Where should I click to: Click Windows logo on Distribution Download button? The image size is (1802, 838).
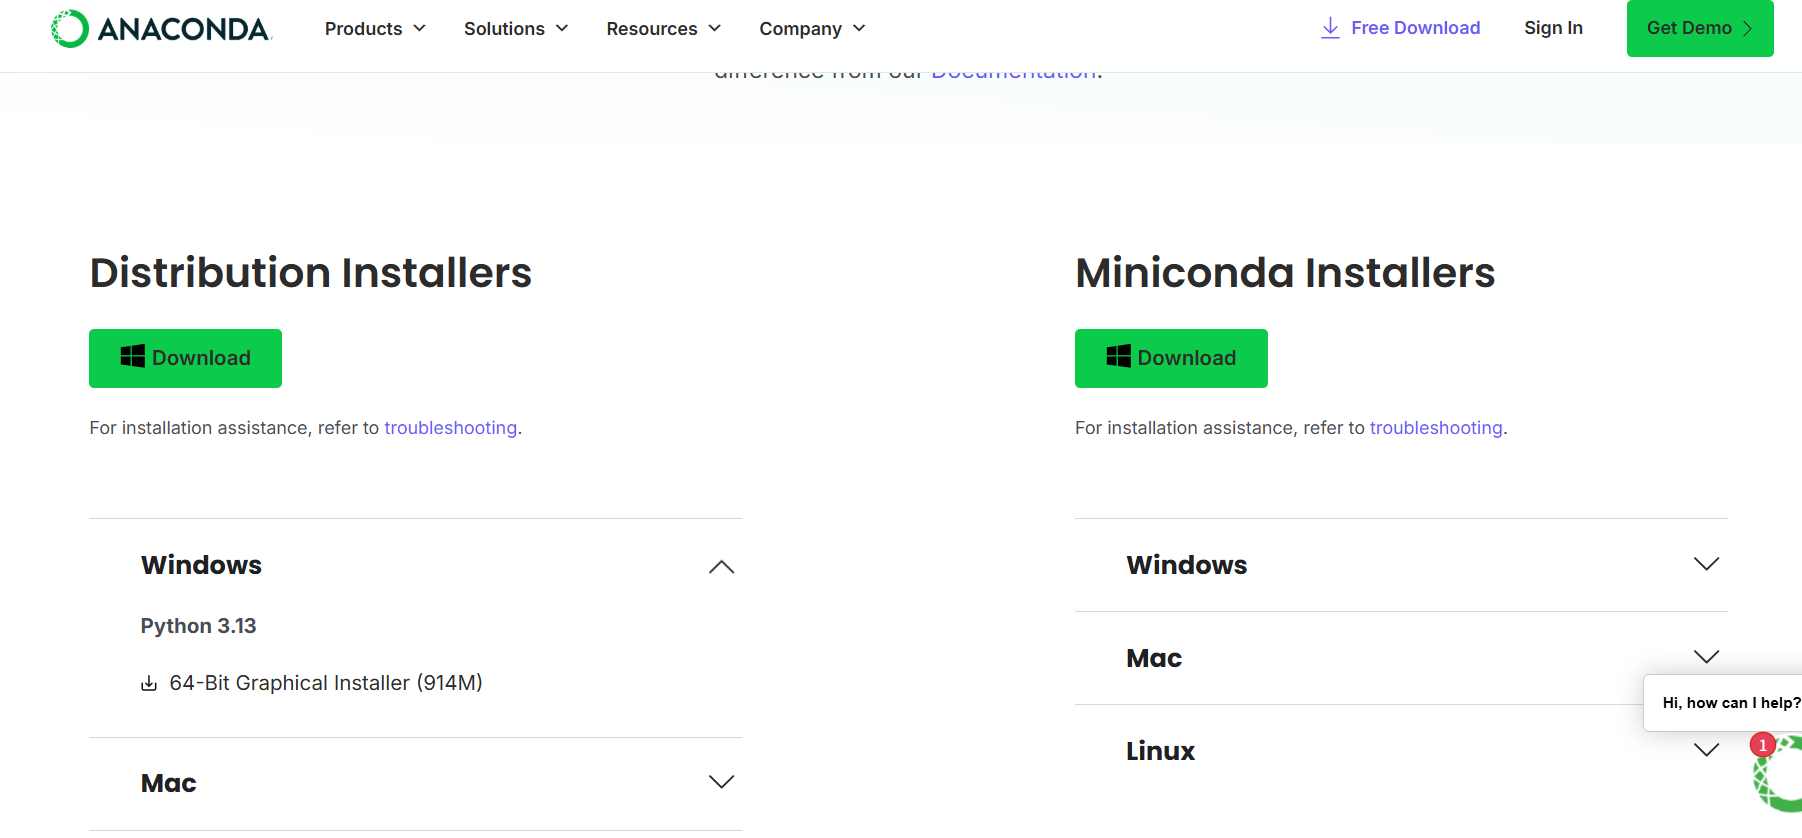point(132,357)
